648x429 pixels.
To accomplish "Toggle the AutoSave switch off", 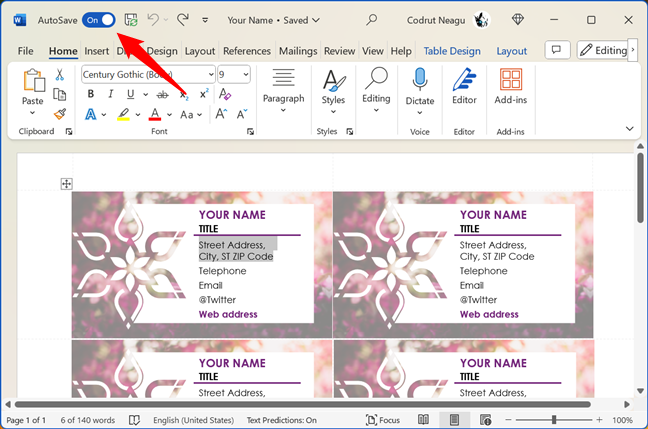I will tap(98, 20).
